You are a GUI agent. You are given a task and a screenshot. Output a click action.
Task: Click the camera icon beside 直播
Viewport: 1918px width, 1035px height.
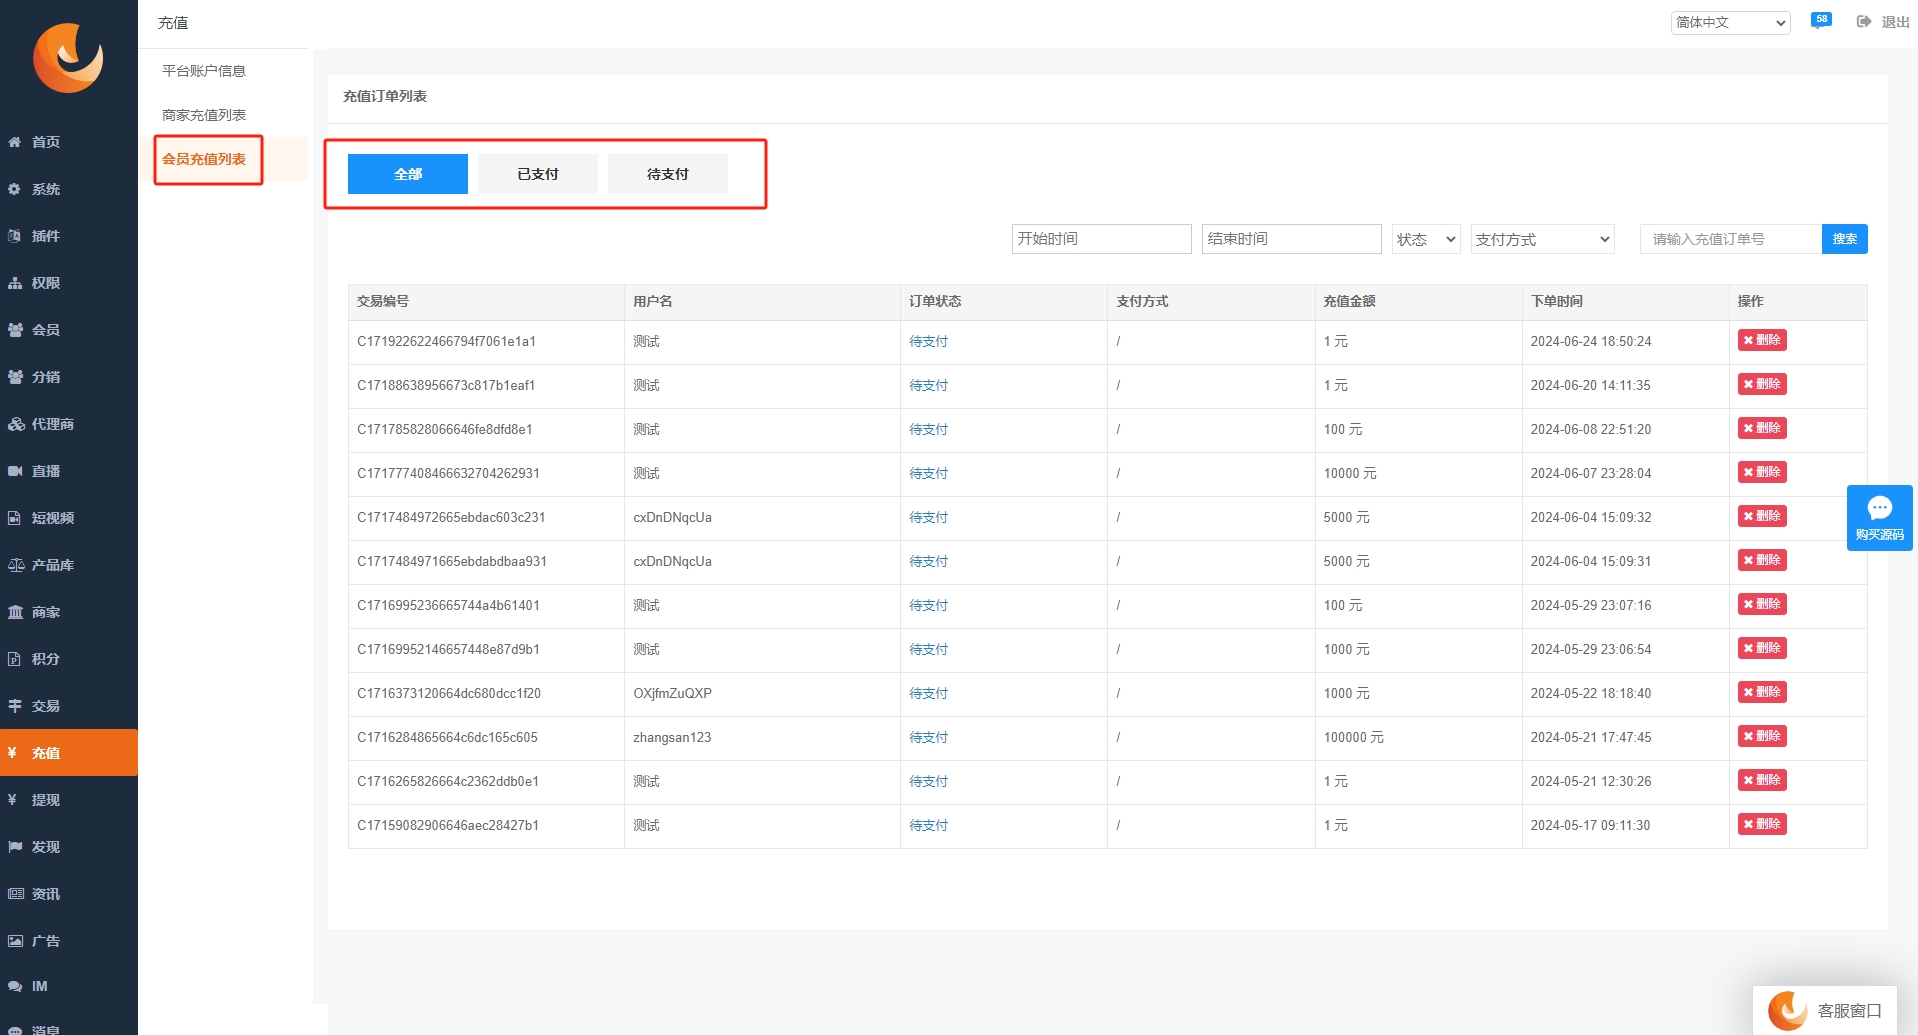(15, 471)
